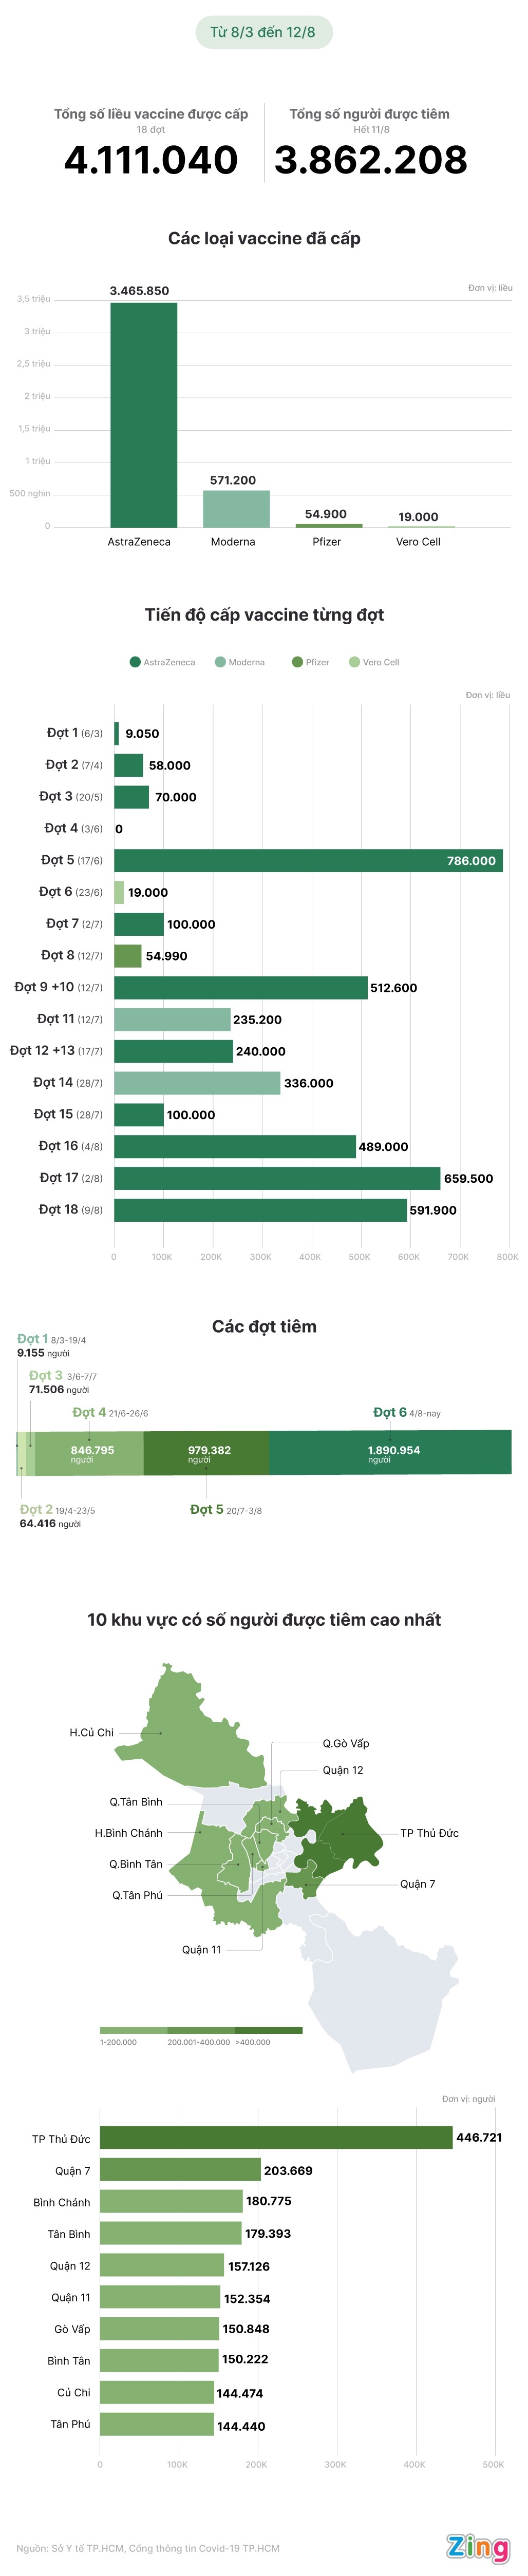The width and height of the screenshot is (528, 2576).
Task: Click the Quận 7 bar showing 203.669
Action: tap(180, 2170)
